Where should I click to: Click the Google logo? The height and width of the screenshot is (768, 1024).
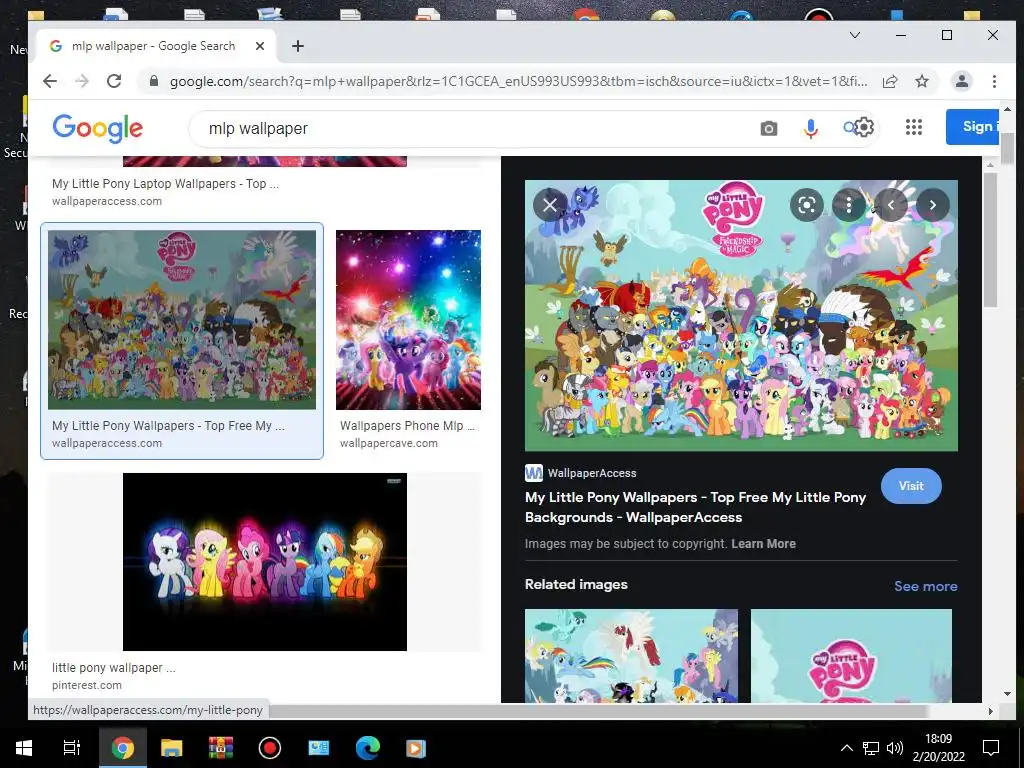click(97, 128)
